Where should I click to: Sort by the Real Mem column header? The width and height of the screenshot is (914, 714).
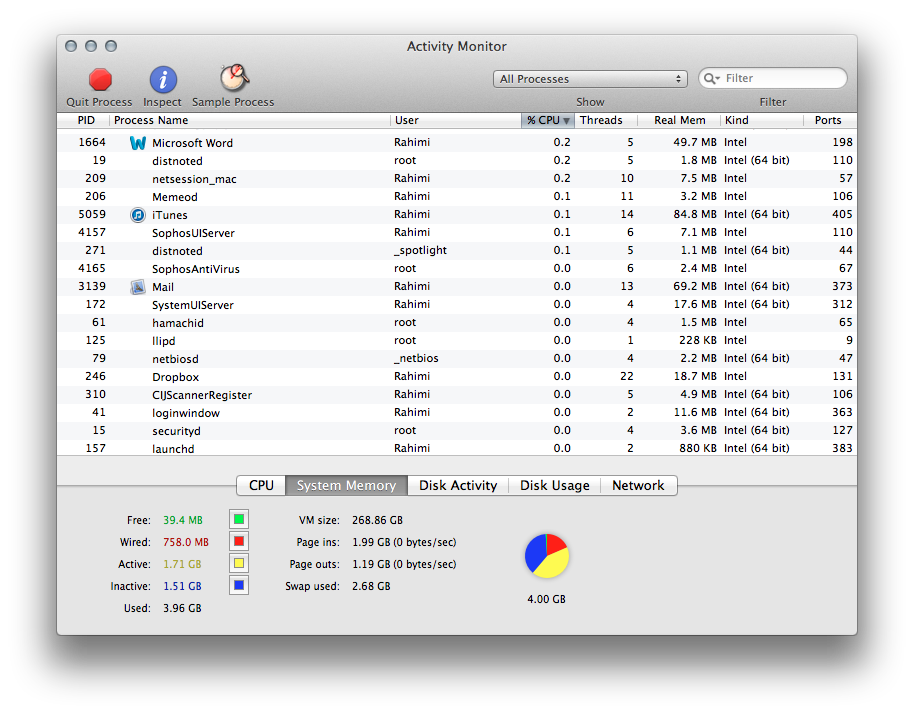[x=679, y=120]
